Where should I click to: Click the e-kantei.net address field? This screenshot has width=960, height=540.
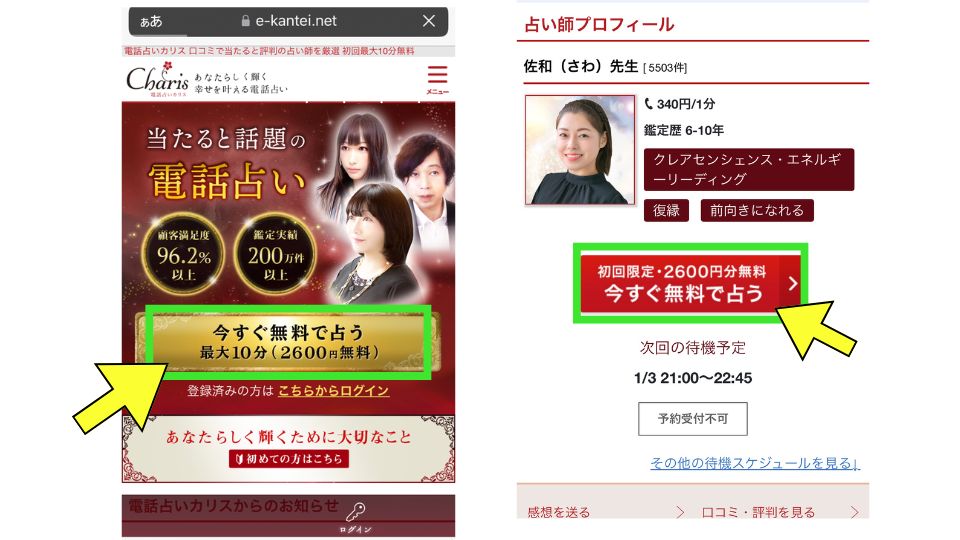(x=288, y=21)
